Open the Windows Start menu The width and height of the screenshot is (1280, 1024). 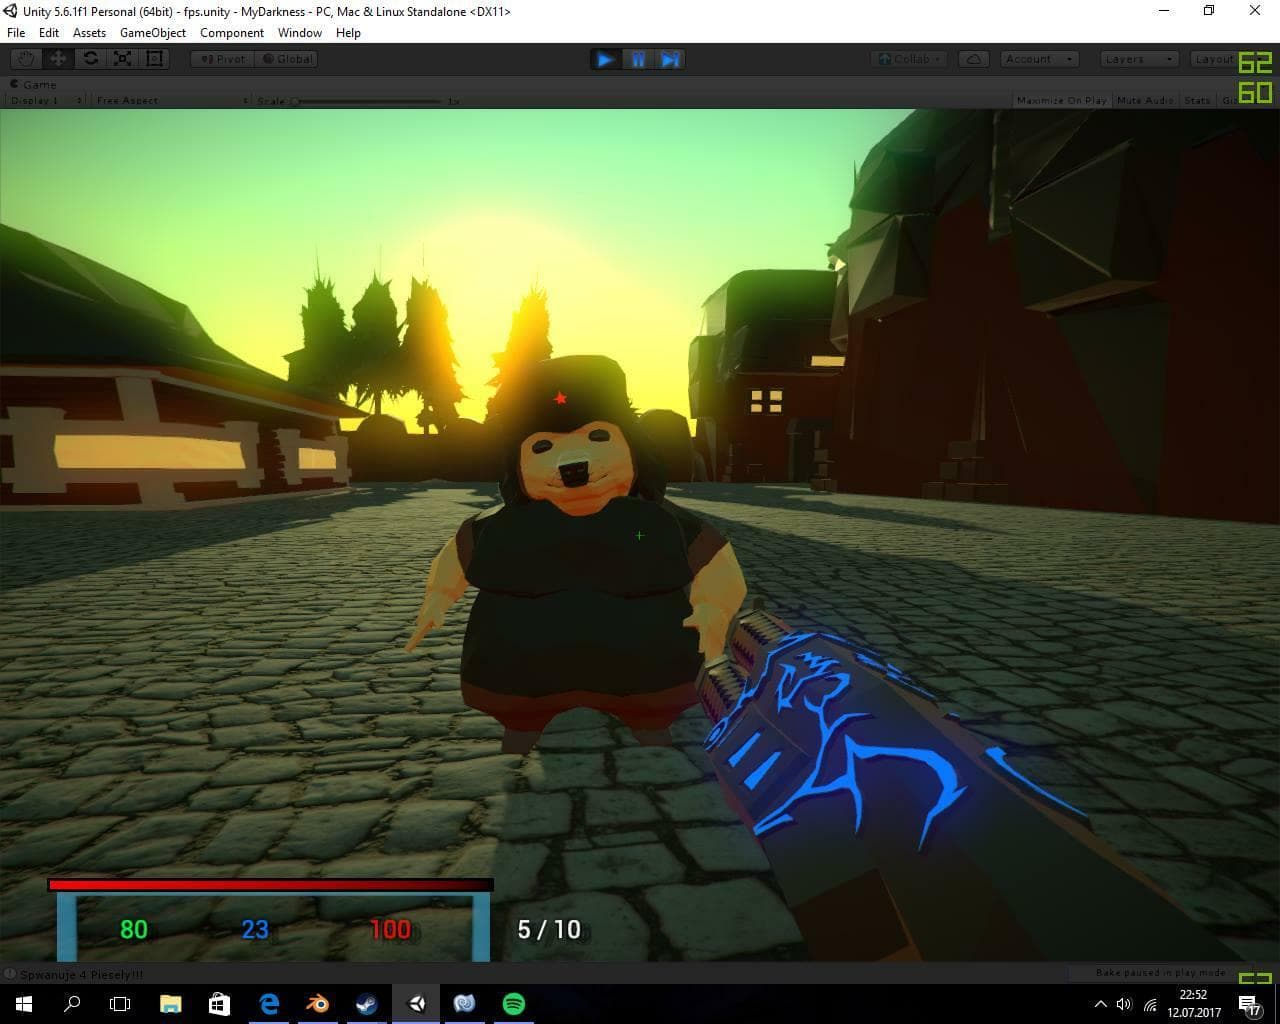(x=24, y=1004)
